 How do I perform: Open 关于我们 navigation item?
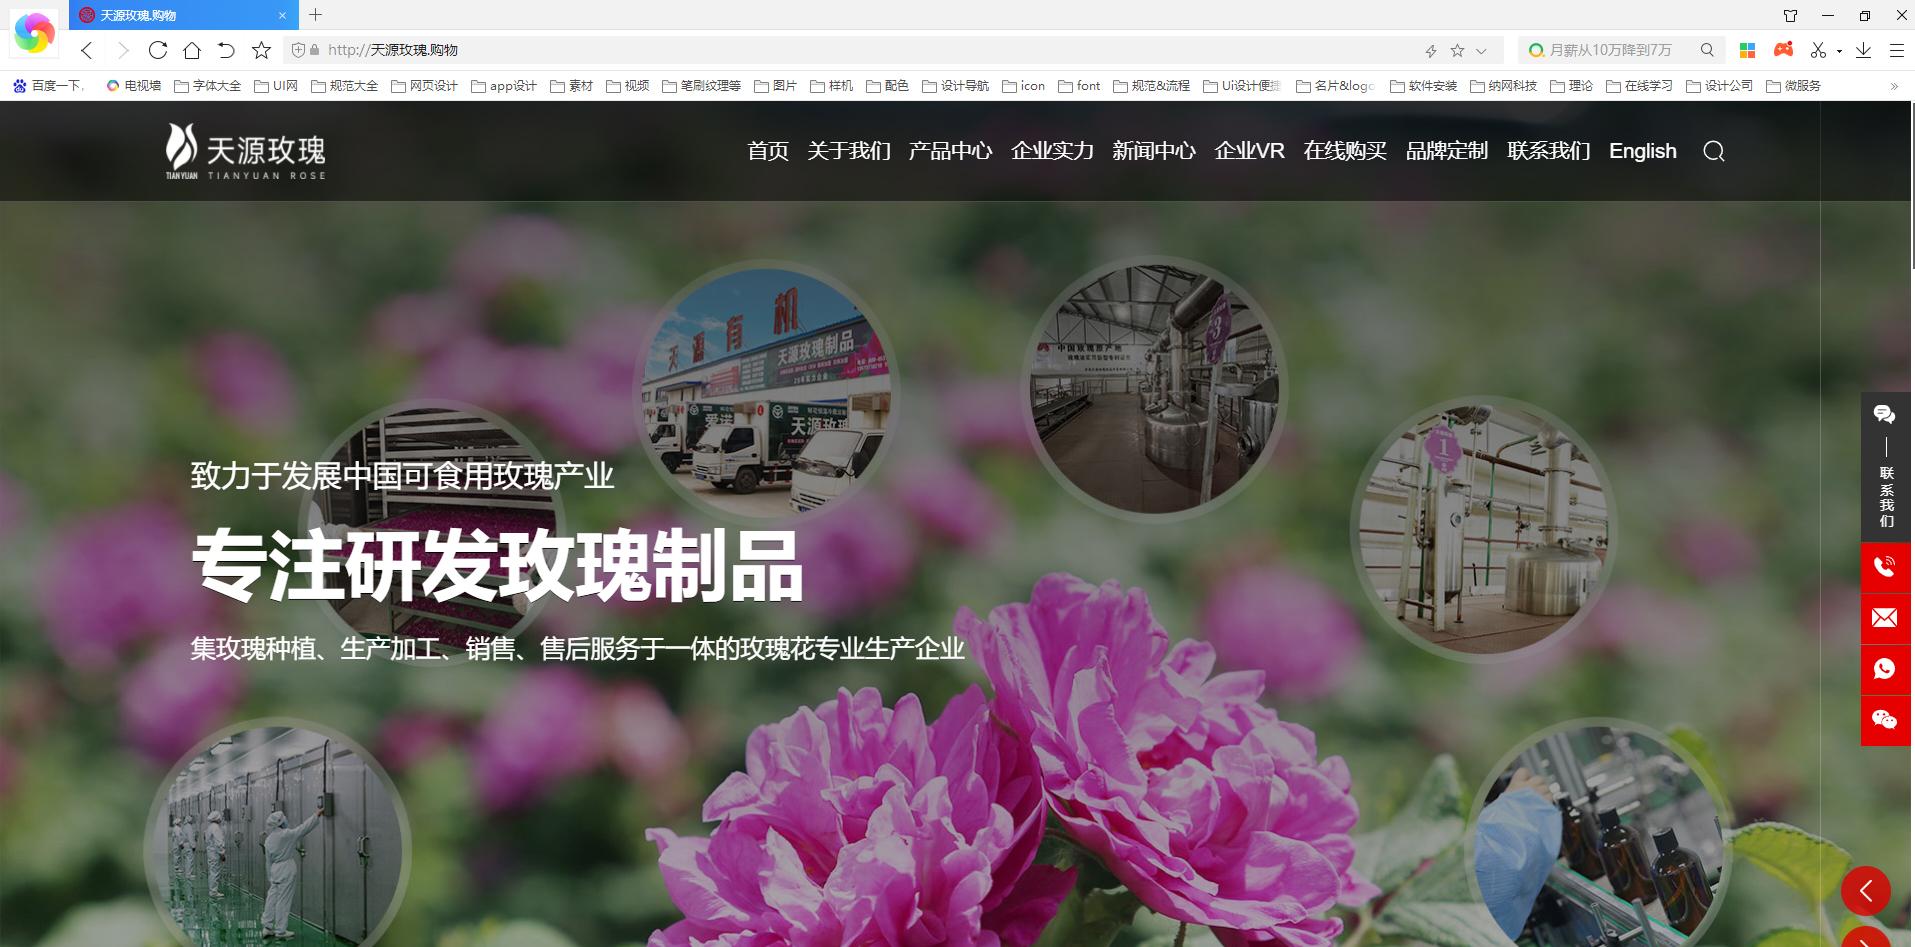click(849, 151)
